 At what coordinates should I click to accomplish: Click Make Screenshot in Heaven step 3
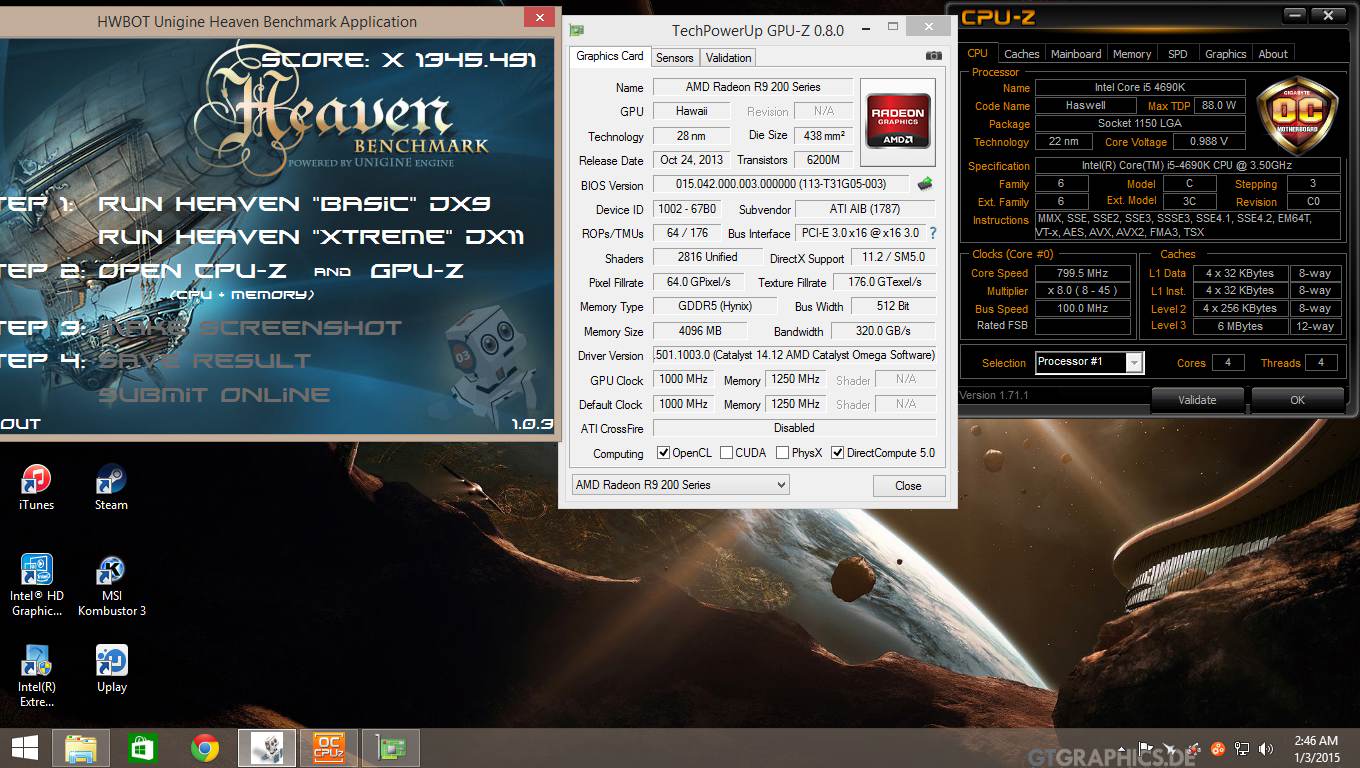(250, 328)
